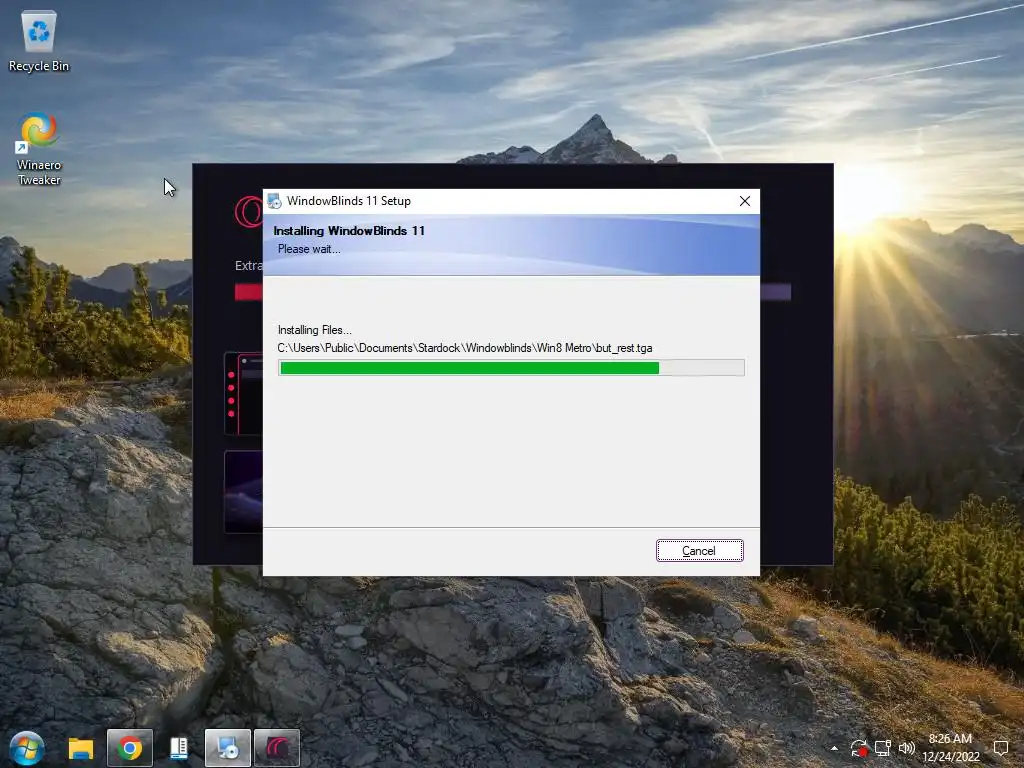Screen dimensions: 1024x768
Task: Open the clock showing 8:26 AM
Action: 950,748
